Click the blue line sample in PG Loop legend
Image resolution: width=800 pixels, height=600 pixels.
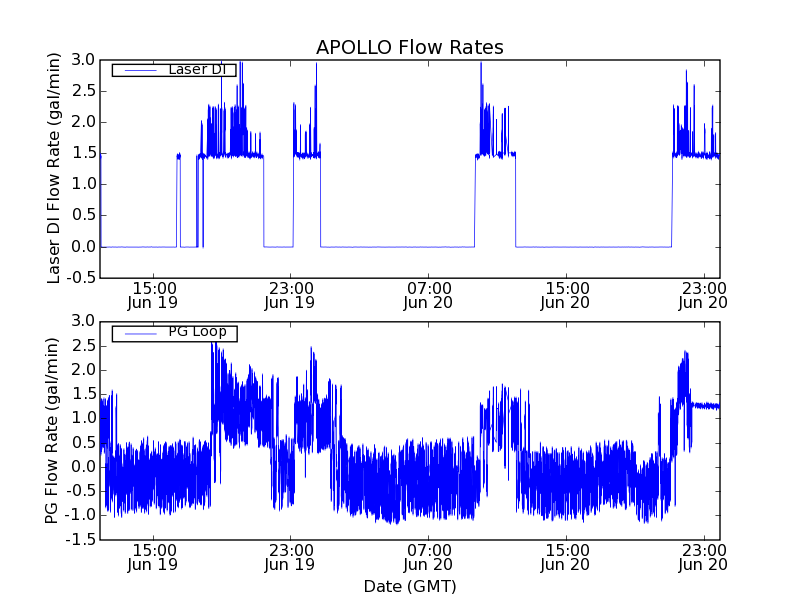[138, 333]
